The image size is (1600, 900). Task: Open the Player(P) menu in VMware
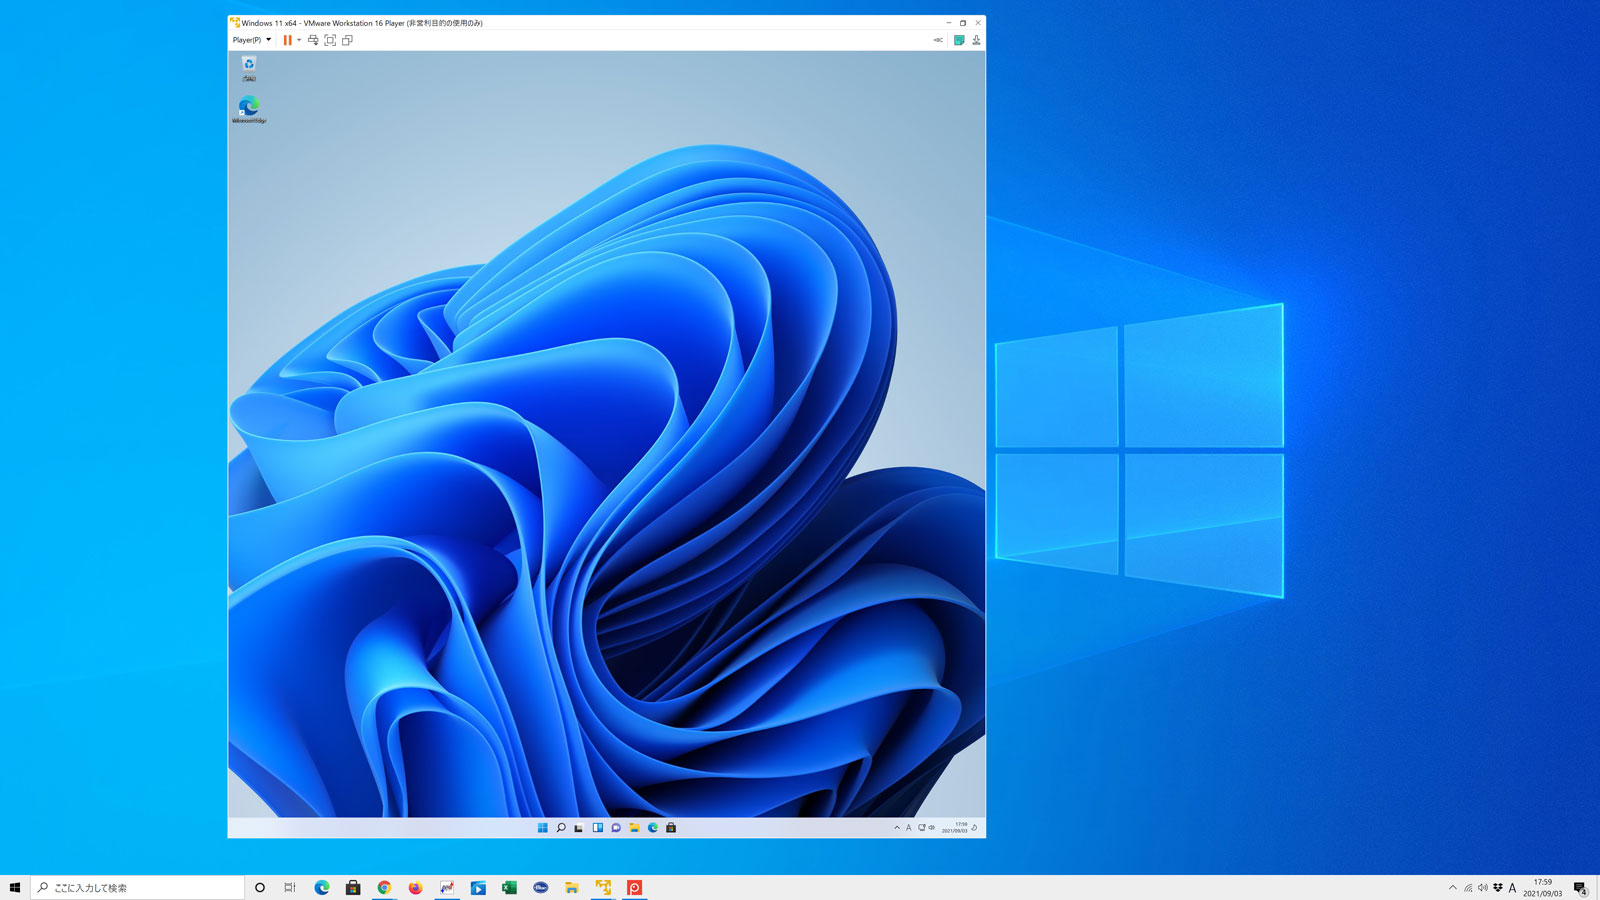coord(251,40)
